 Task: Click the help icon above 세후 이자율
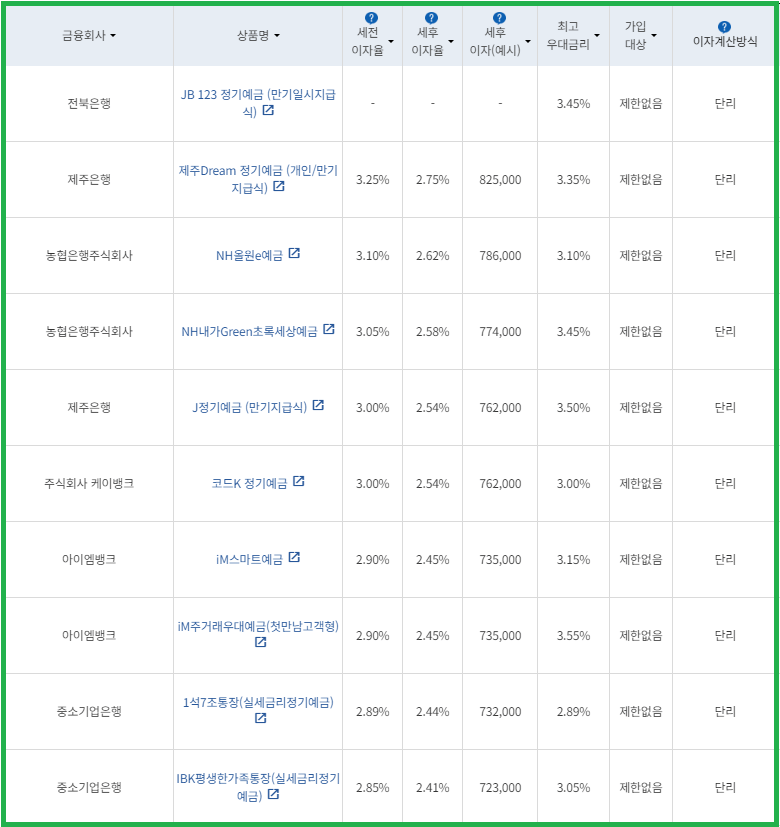tap(431, 18)
